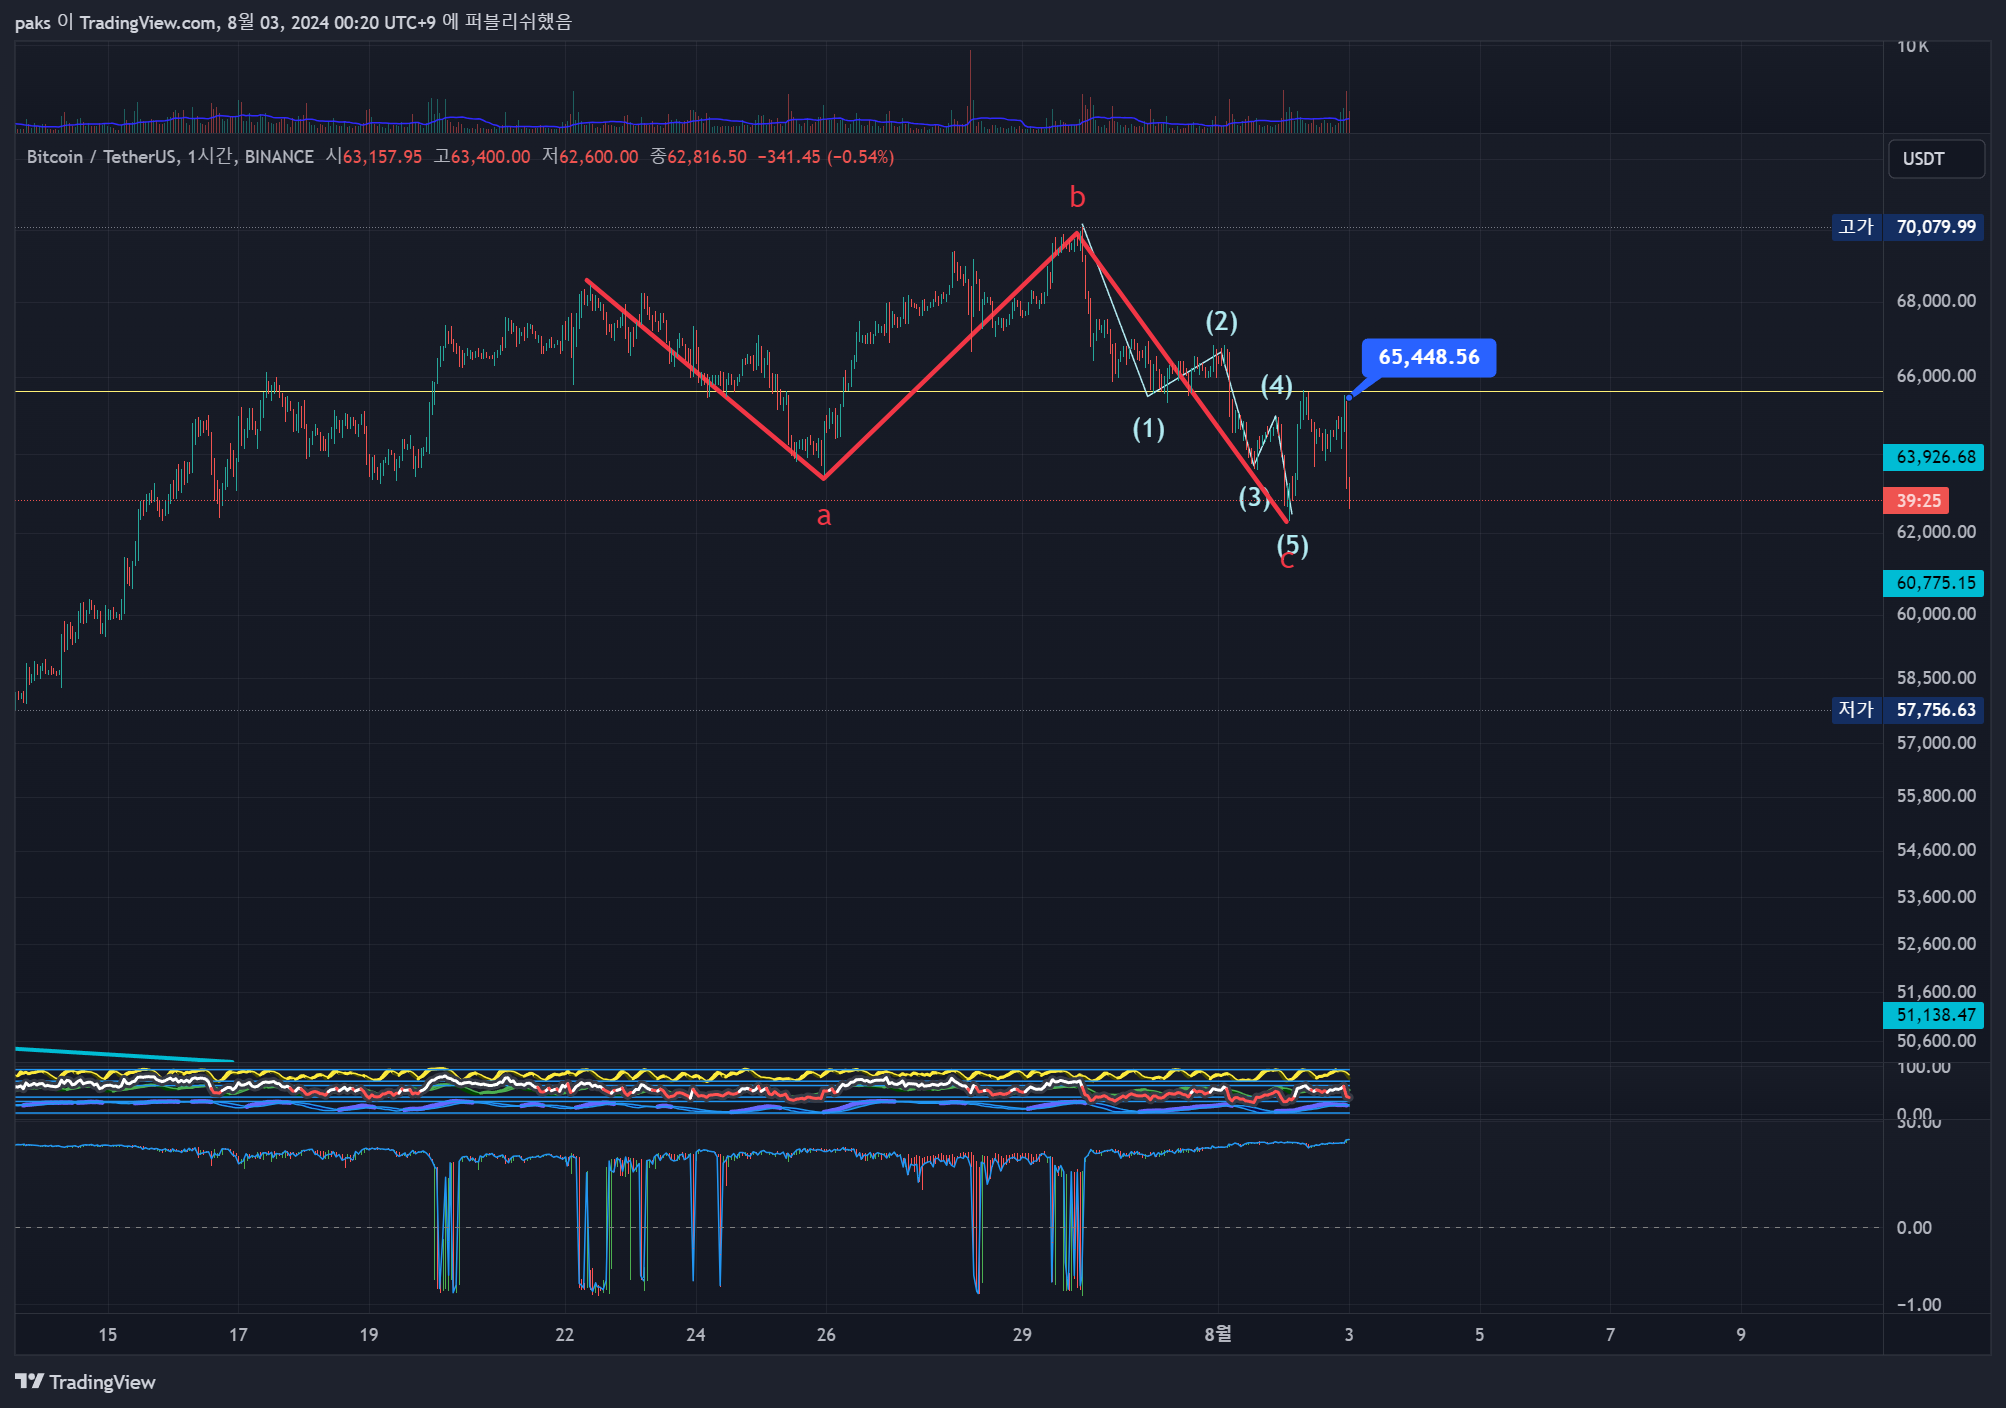Click the red wave label 'a'
This screenshot has height=1408, width=2006.
[x=824, y=516]
